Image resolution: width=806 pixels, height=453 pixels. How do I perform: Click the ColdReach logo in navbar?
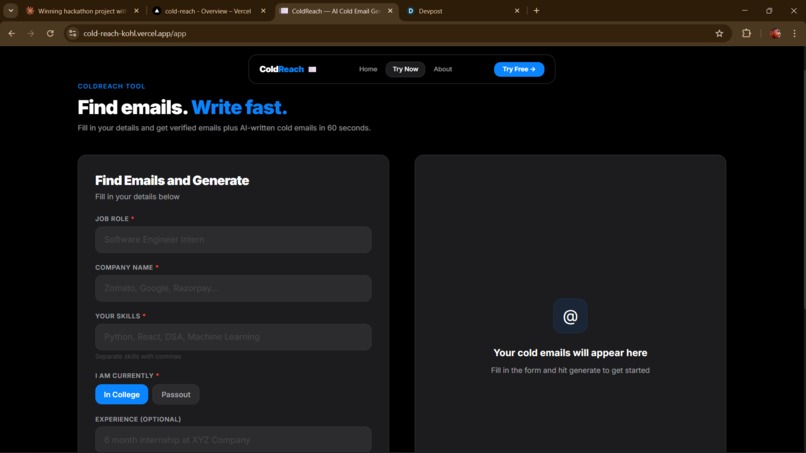point(287,69)
